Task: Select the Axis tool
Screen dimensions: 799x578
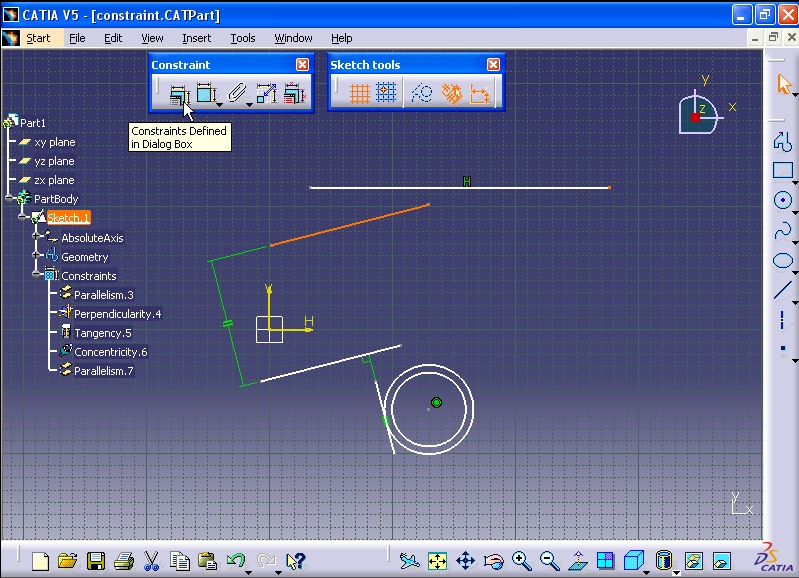Action: coord(782,320)
